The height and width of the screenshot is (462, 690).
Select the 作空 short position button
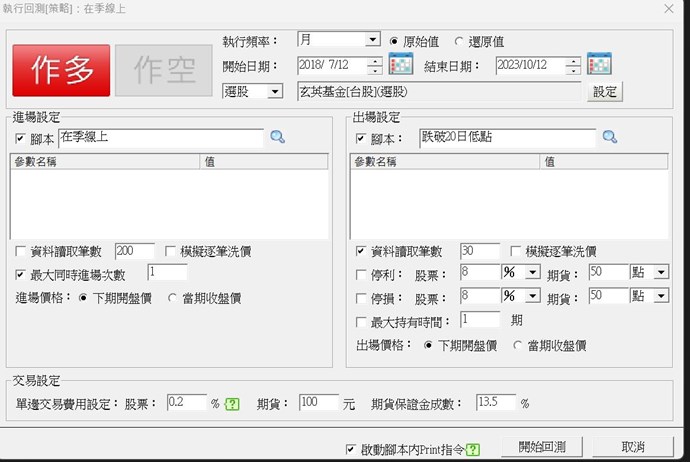(164, 70)
